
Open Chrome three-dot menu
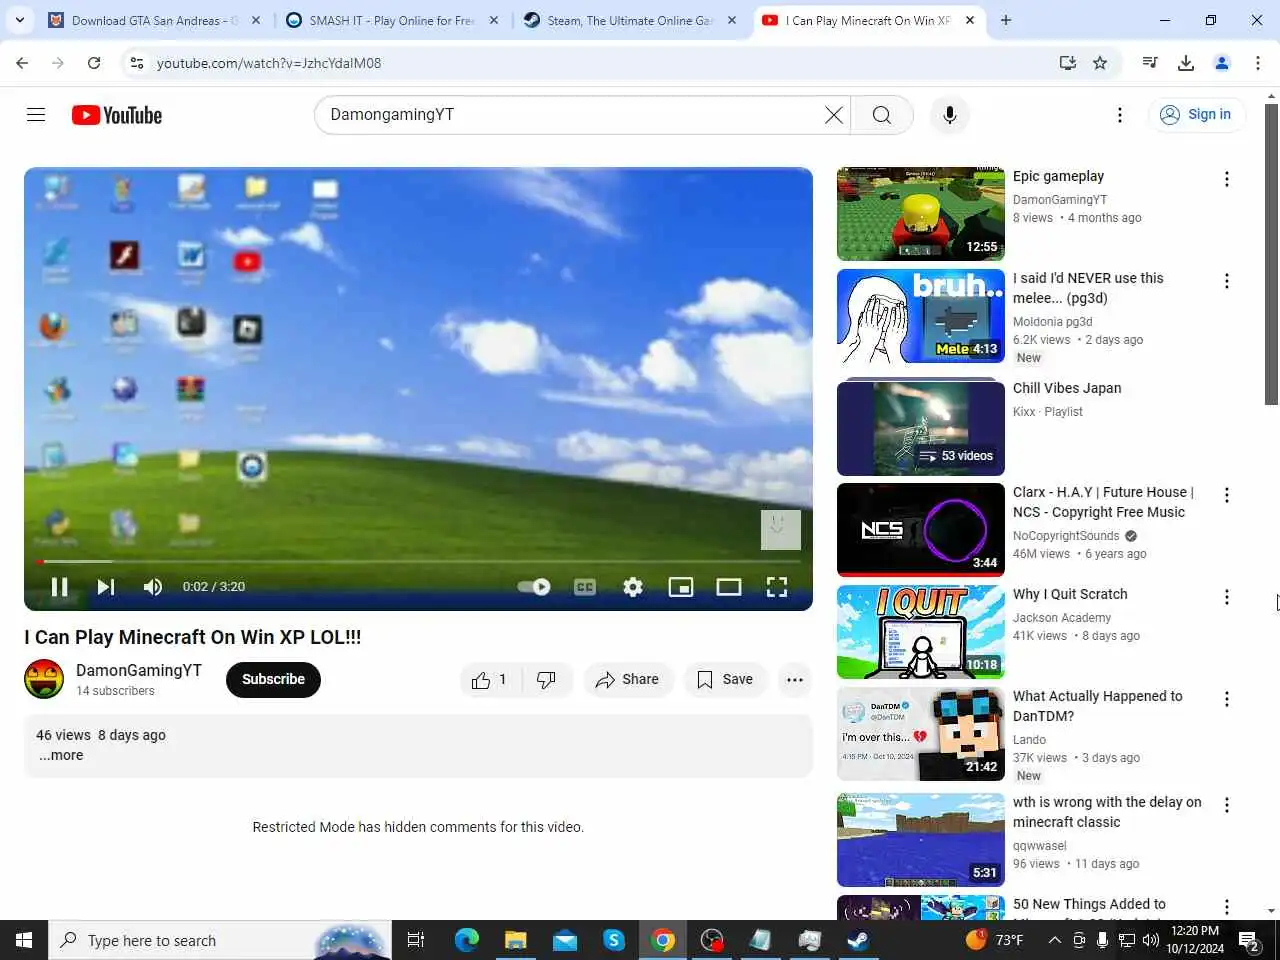tap(1258, 63)
